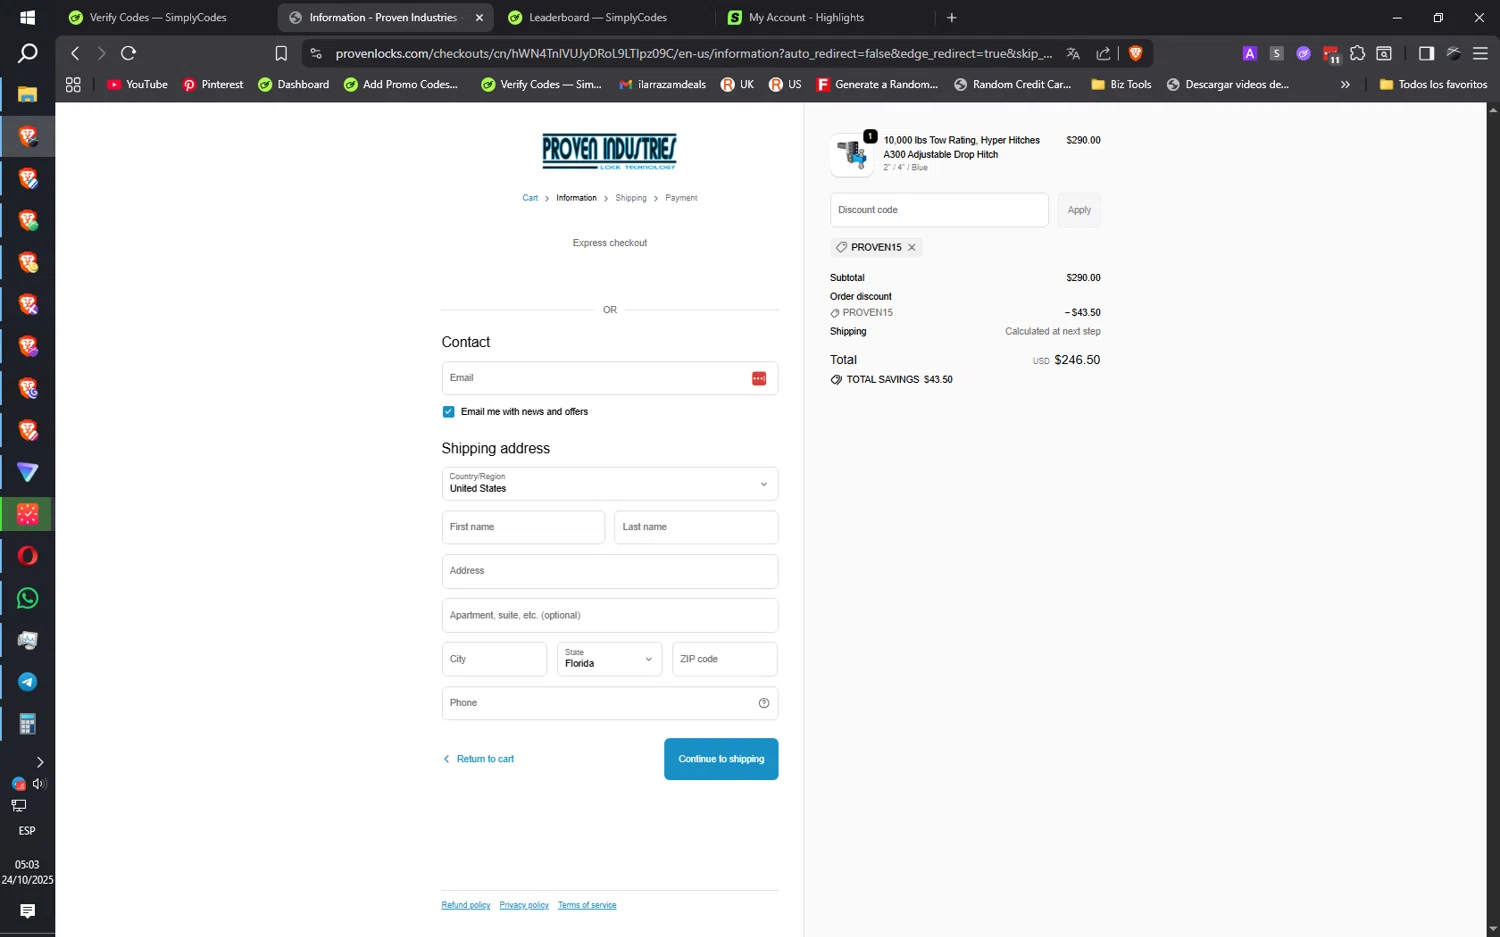Click the City input field
Viewport: 1500px width, 937px height.
pyautogui.click(x=494, y=659)
